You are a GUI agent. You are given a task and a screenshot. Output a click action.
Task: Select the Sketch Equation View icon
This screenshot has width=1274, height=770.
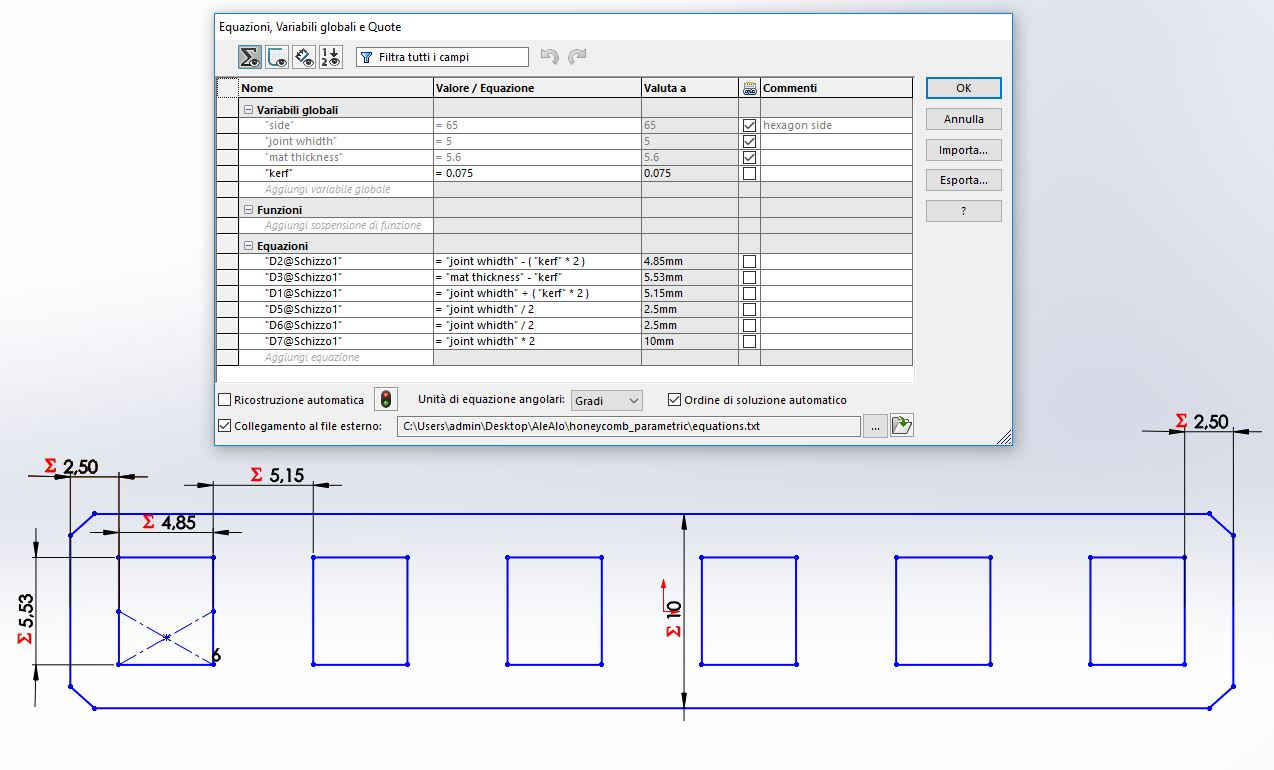(x=277, y=57)
